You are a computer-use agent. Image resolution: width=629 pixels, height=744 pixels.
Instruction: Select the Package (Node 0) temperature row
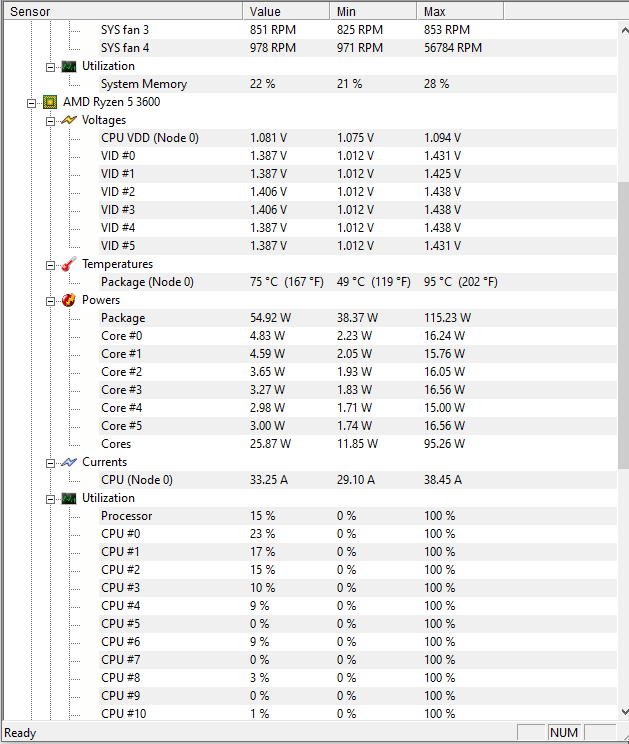click(x=311, y=282)
